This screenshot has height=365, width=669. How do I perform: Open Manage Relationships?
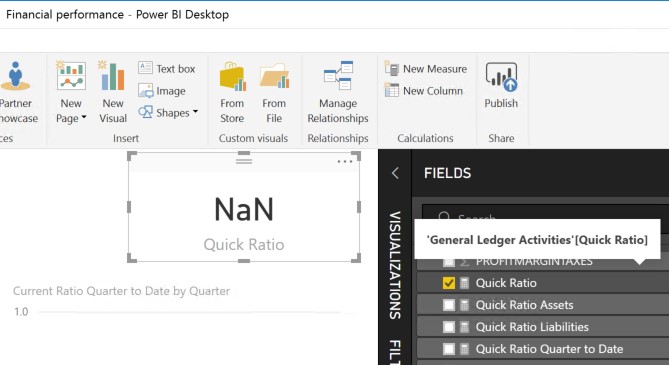338,93
